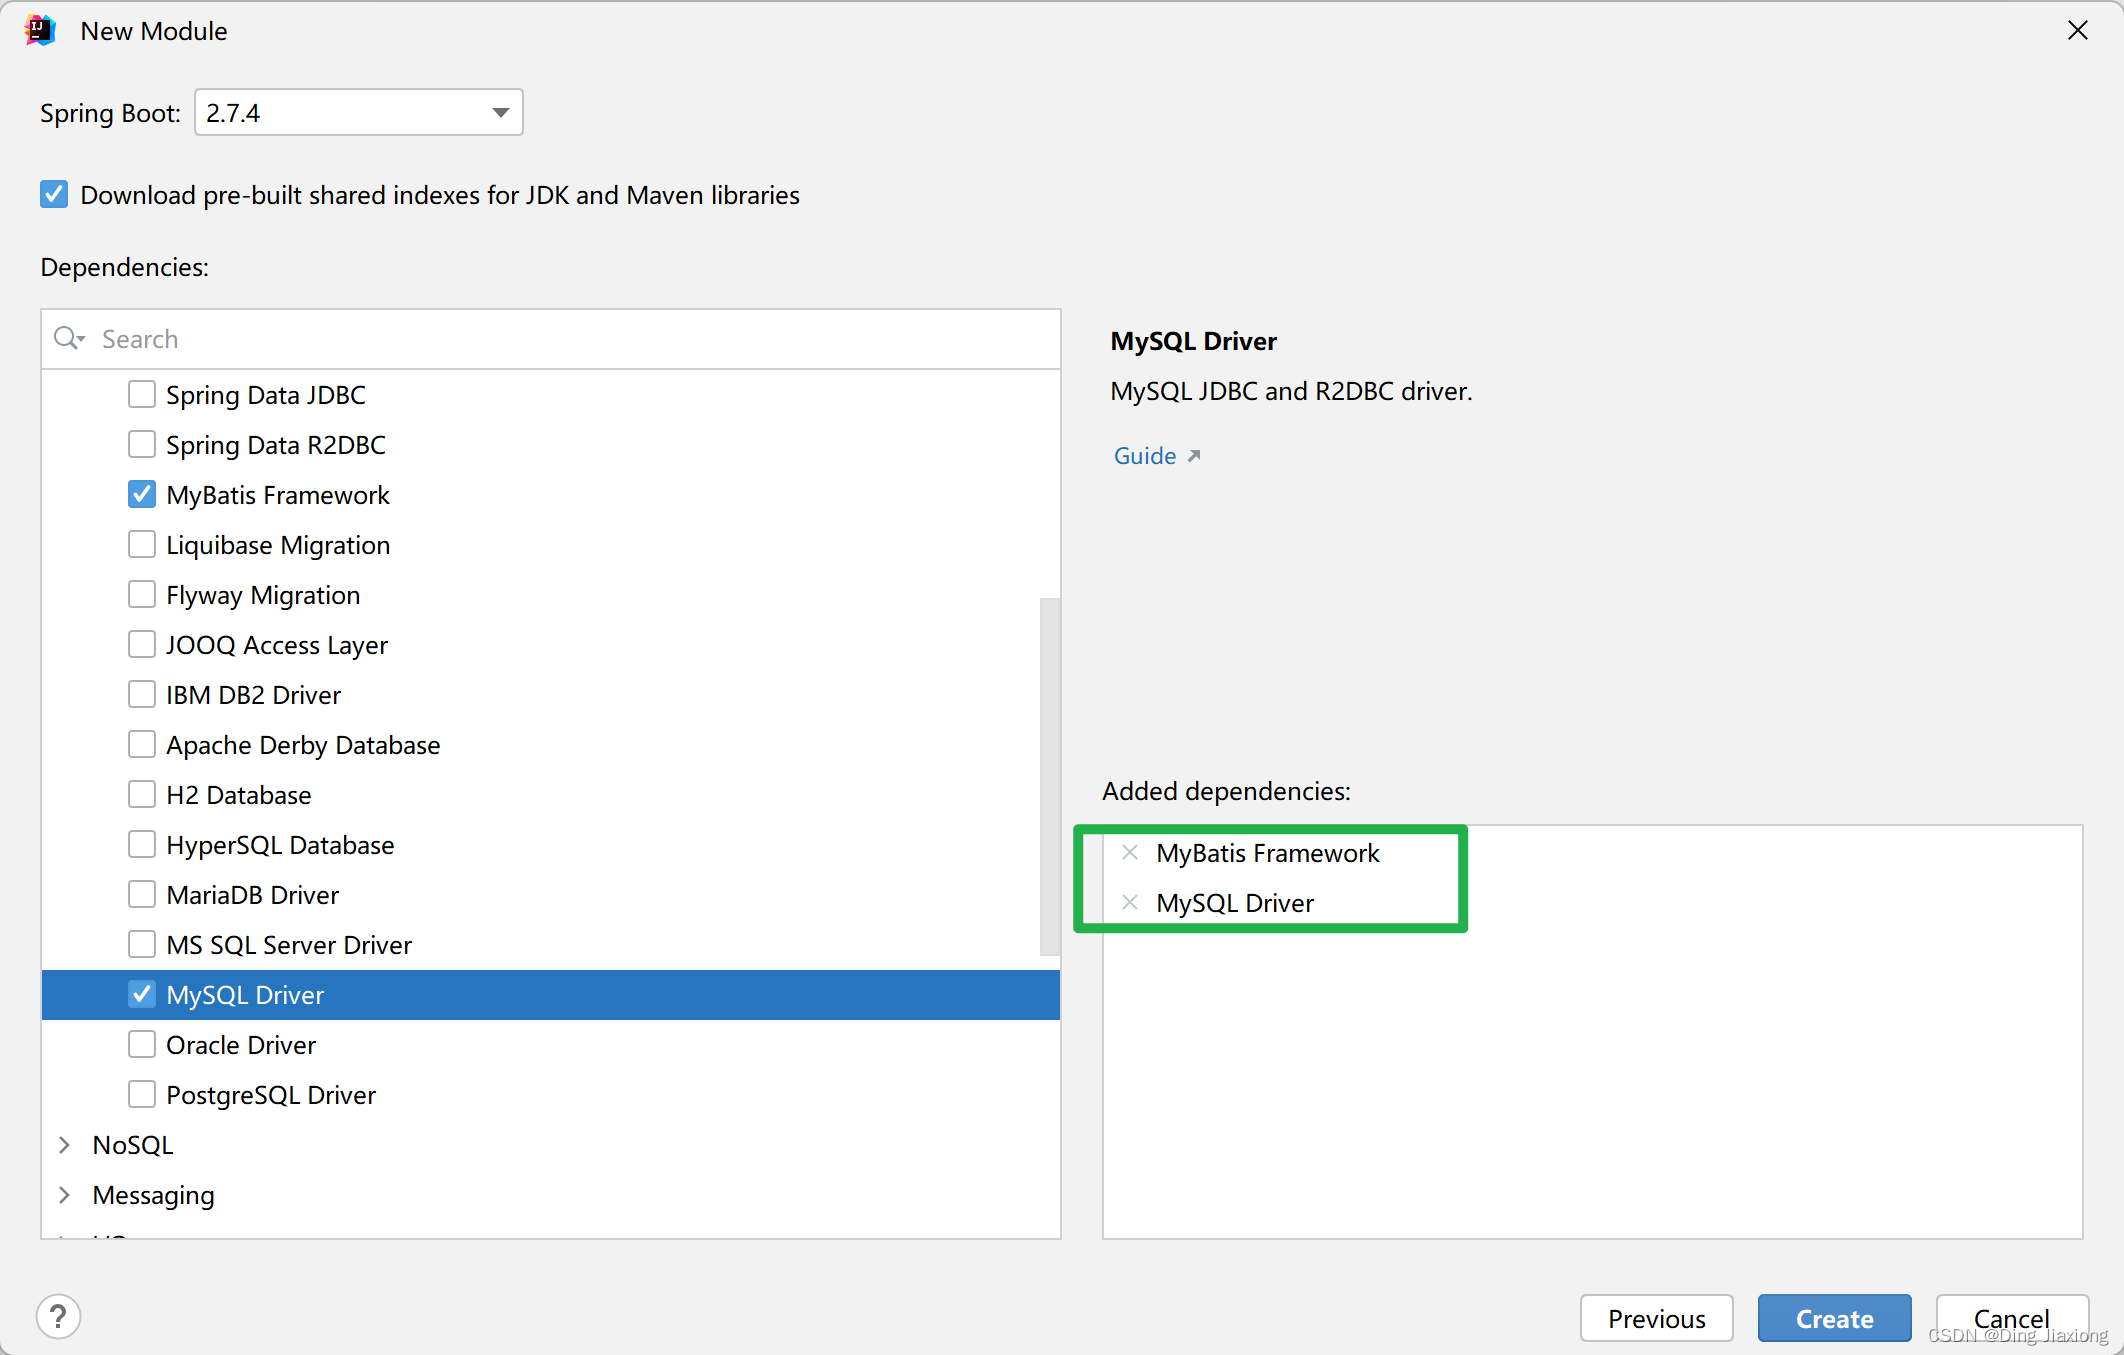Image resolution: width=2124 pixels, height=1355 pixels.
Task: Select the 'Messaging' tree row
Action: click(551, 1195)
